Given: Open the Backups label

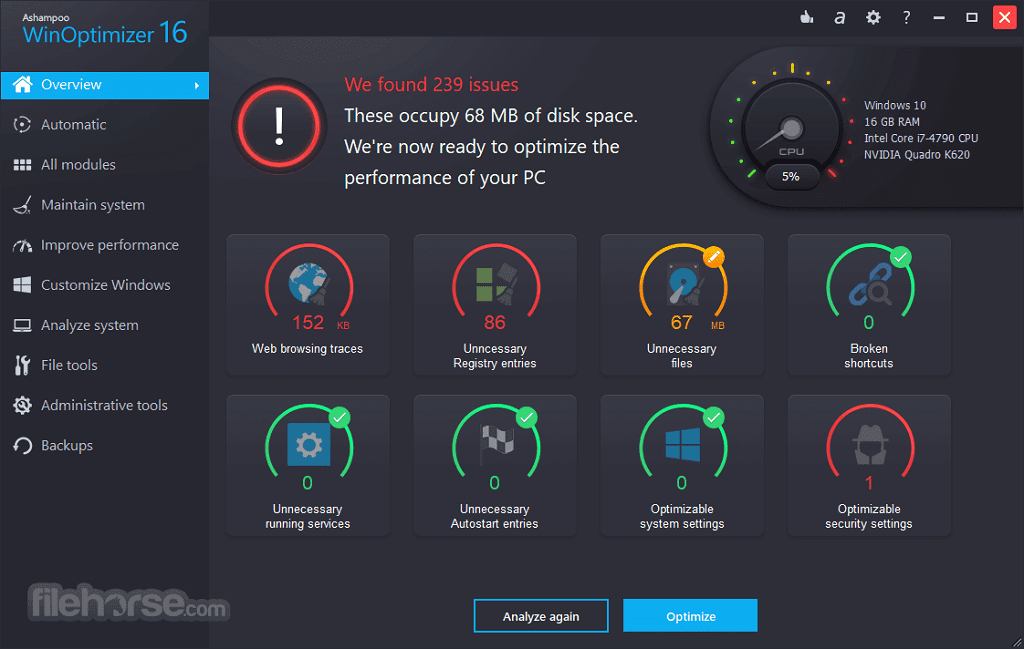Looking at the screenshot, I should [67, 446].
